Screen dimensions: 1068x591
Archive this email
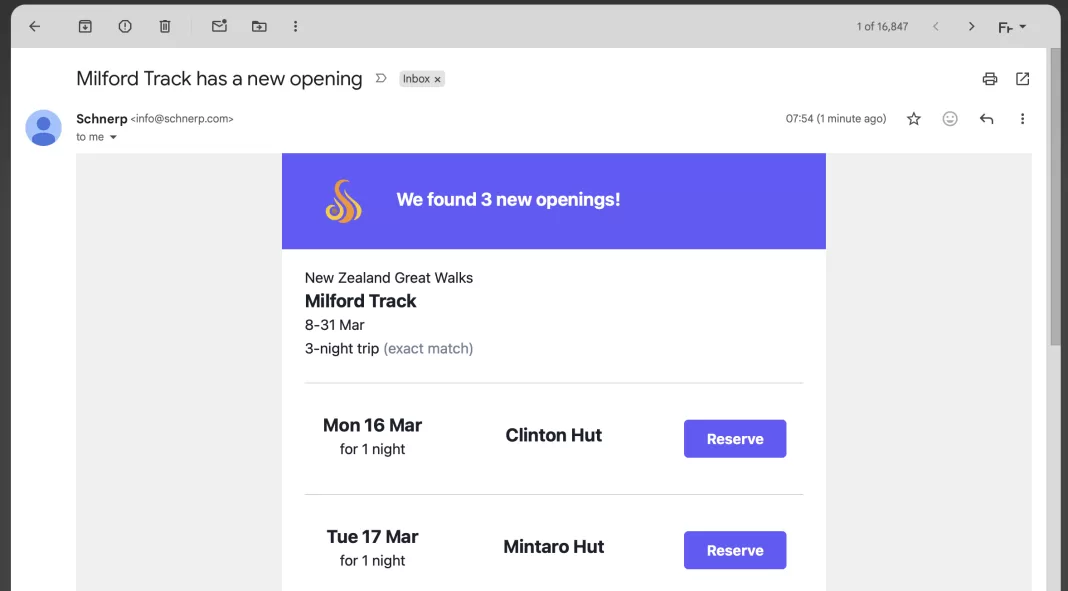[x=85, y=26]
